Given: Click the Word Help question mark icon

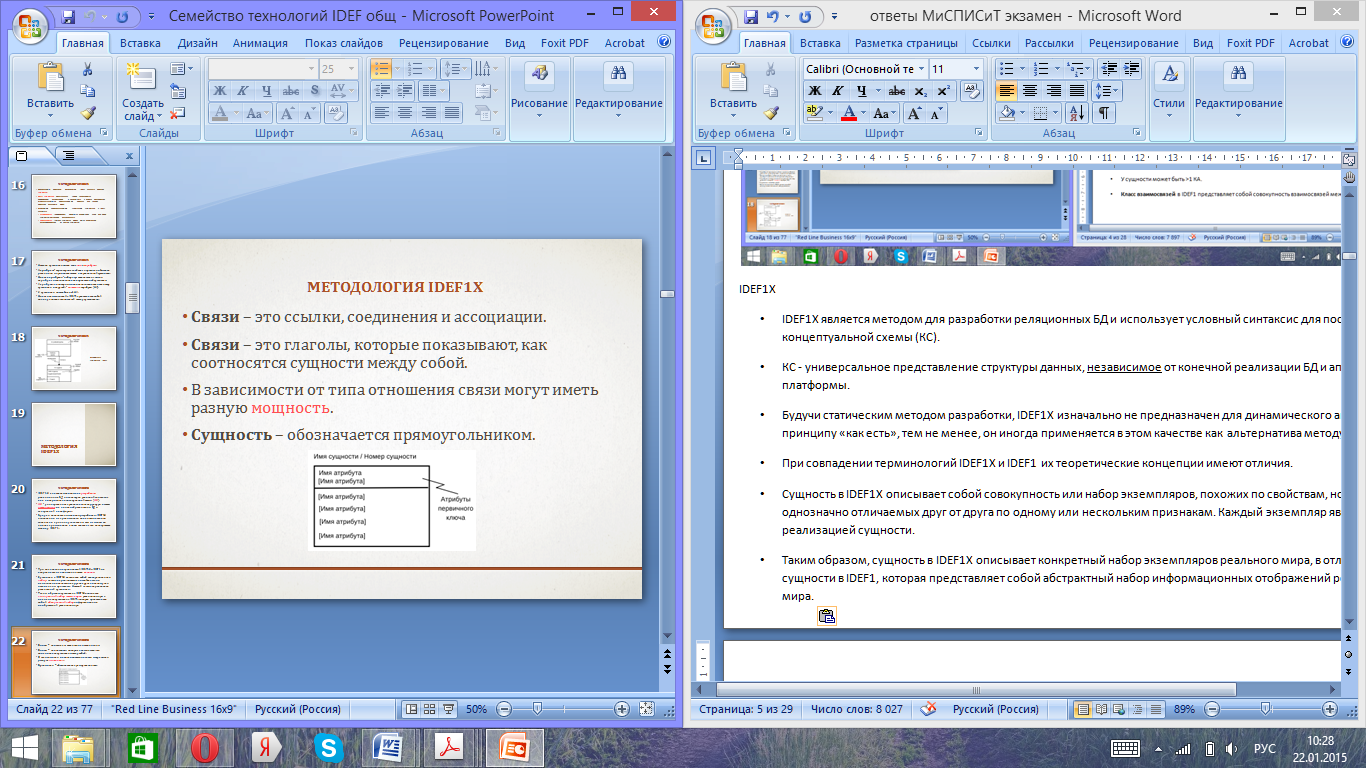Looking at the screenshot, I should [1346, 43].
